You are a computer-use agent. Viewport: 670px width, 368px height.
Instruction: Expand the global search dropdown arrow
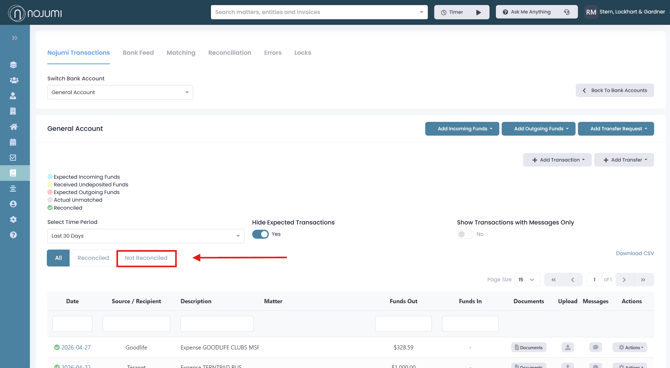coord(421,12)
